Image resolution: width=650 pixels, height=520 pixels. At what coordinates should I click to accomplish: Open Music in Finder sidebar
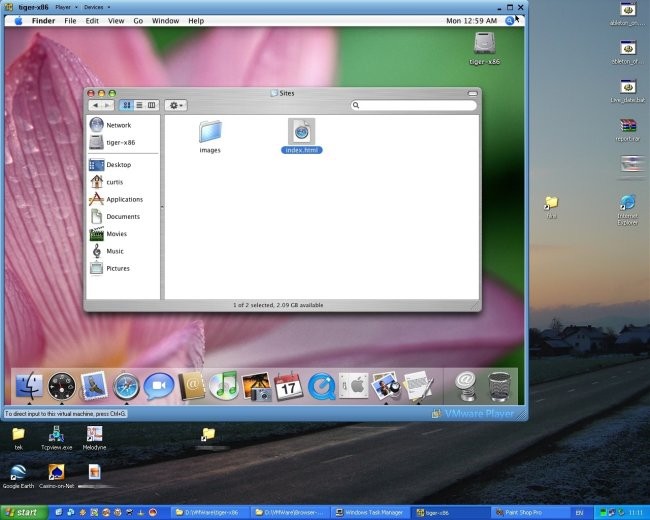click(x=107, y=251)
